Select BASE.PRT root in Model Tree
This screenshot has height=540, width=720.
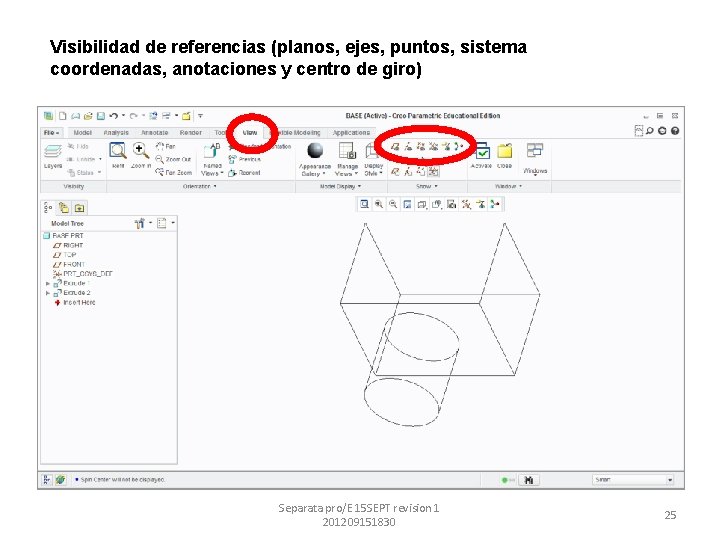63,236
